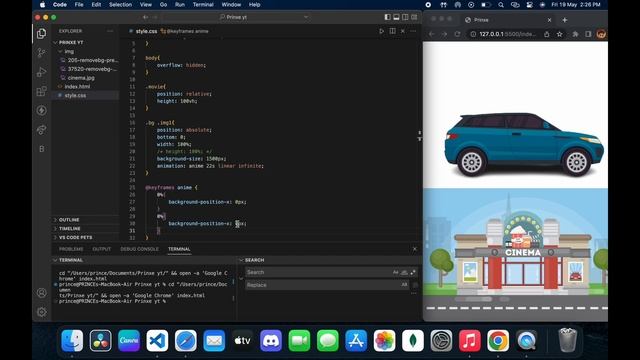The image size is (640, 360).
Task: Switch to the OUTPUT tab
Action: (x=102, y=249)
